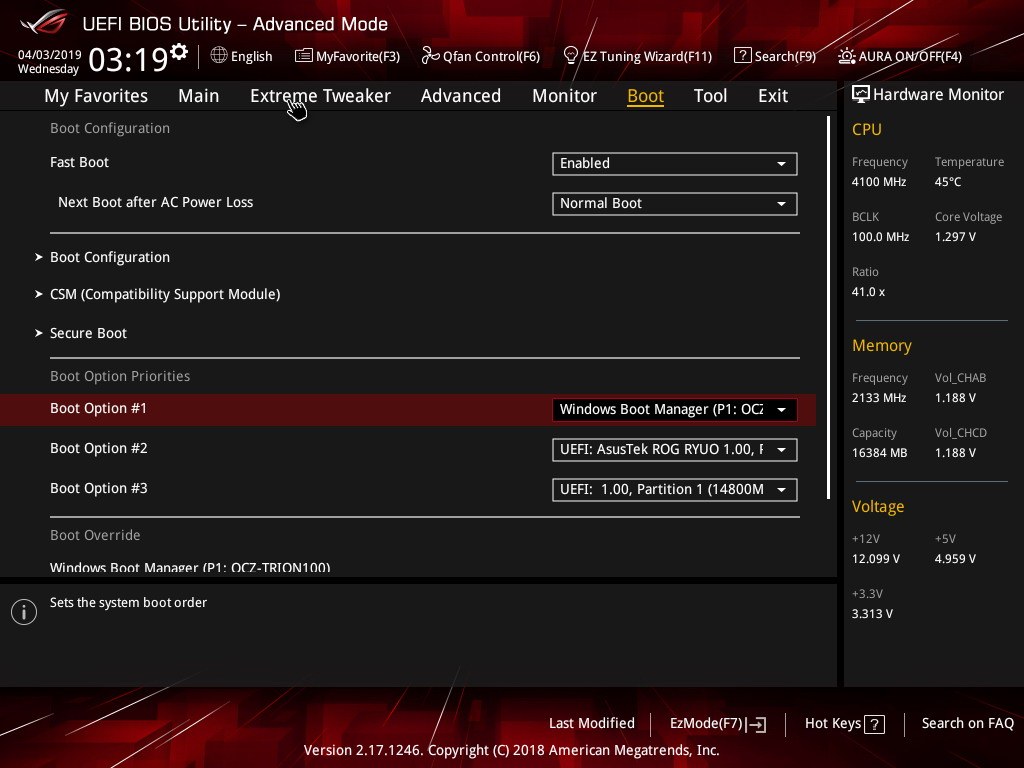Click the Fast Boot label

coord(79,163)
